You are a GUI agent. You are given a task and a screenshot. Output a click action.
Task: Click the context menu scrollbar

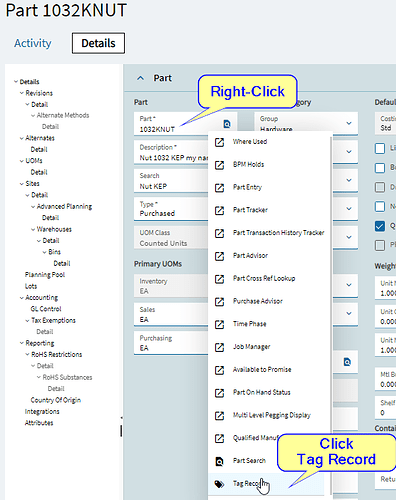tap(331, 313)
